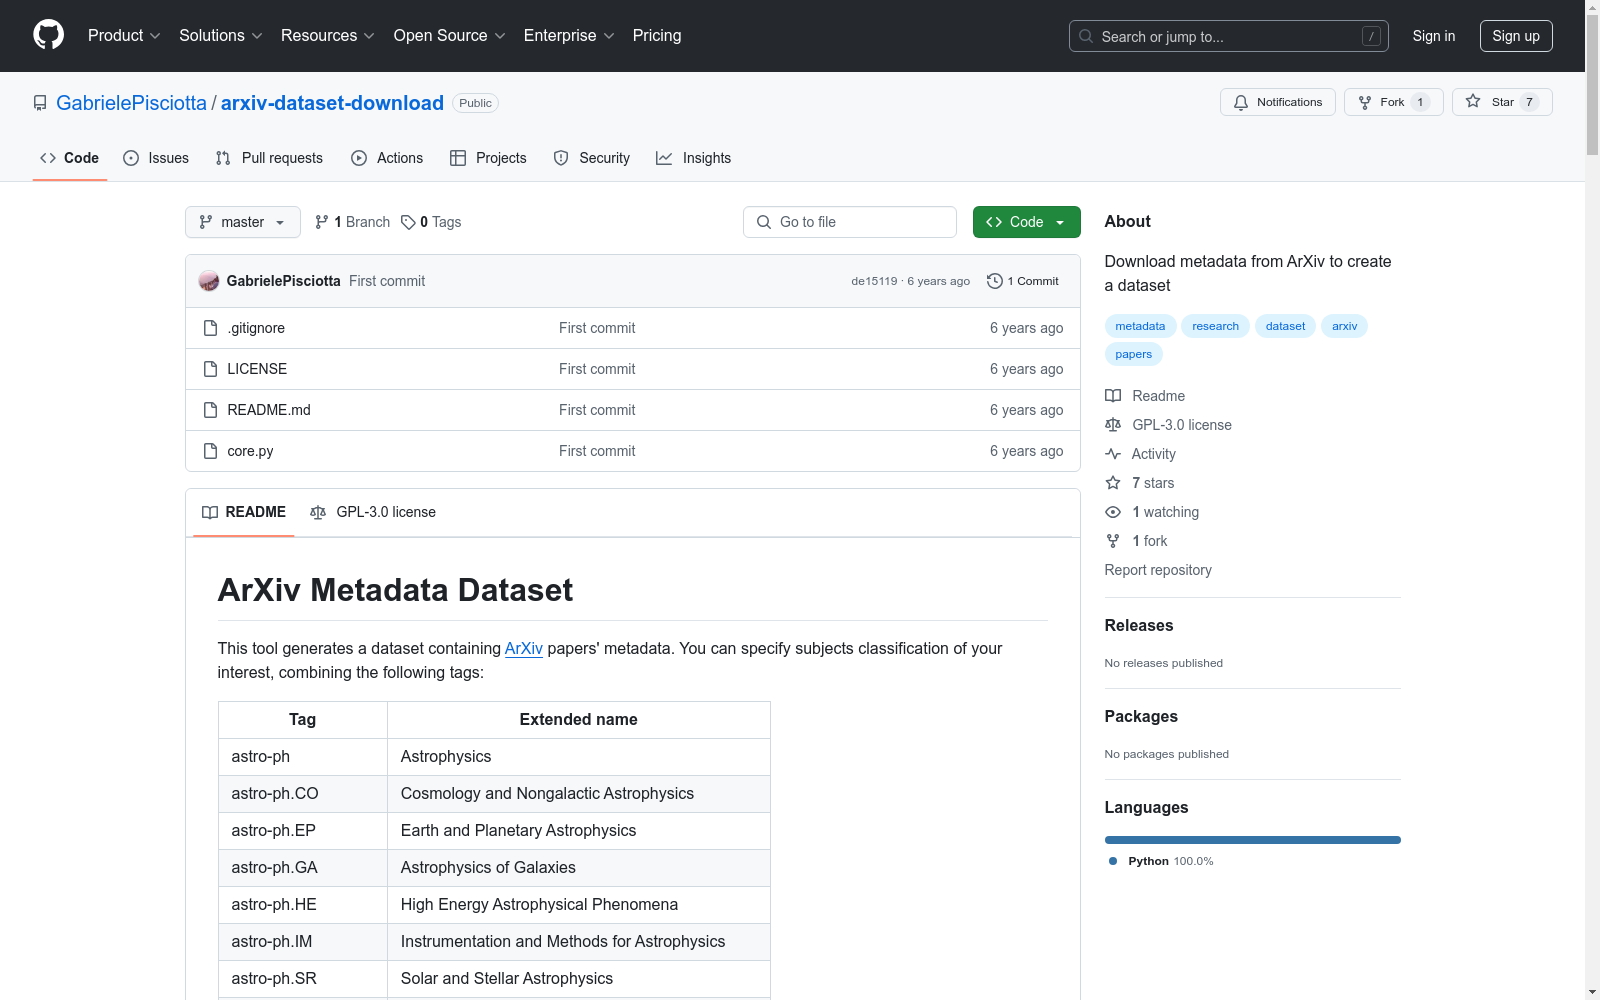Open the green Code dropdown button
The width and height of the screenshot is (1600, 1000).
1026,222
